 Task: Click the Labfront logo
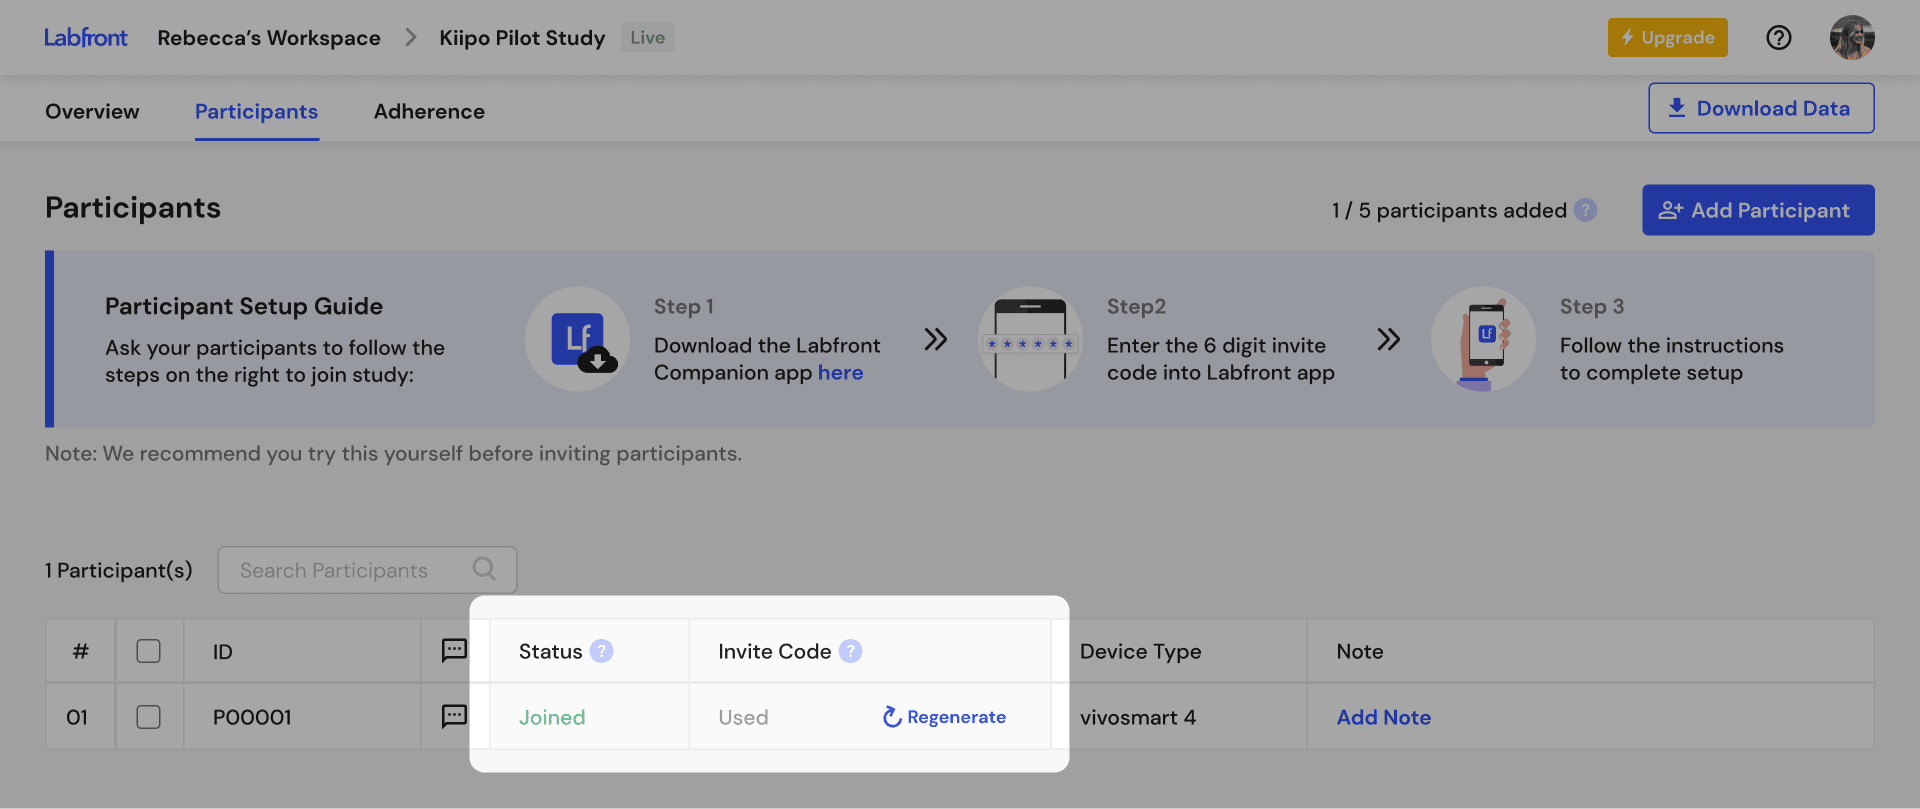86,38
